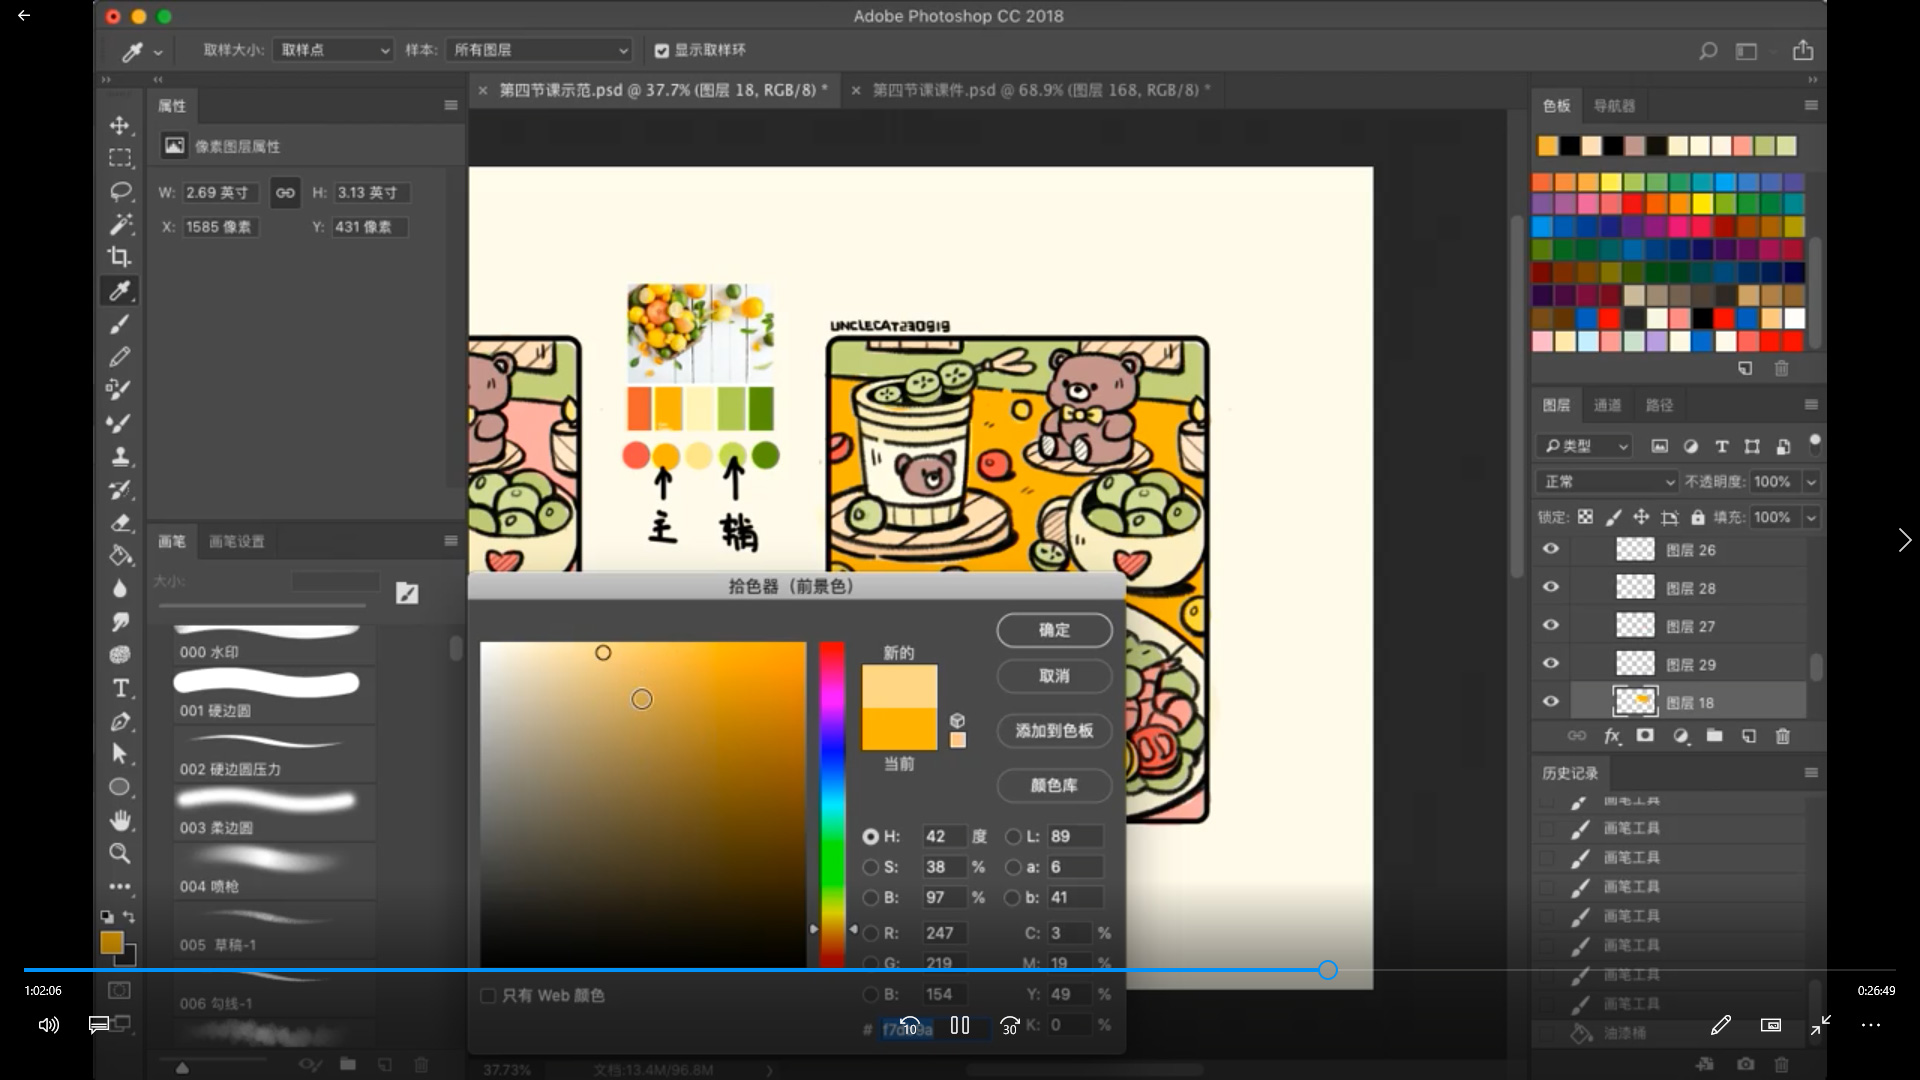
Task: Select the Ellipse shape tool
Action: tap(120, 787)
